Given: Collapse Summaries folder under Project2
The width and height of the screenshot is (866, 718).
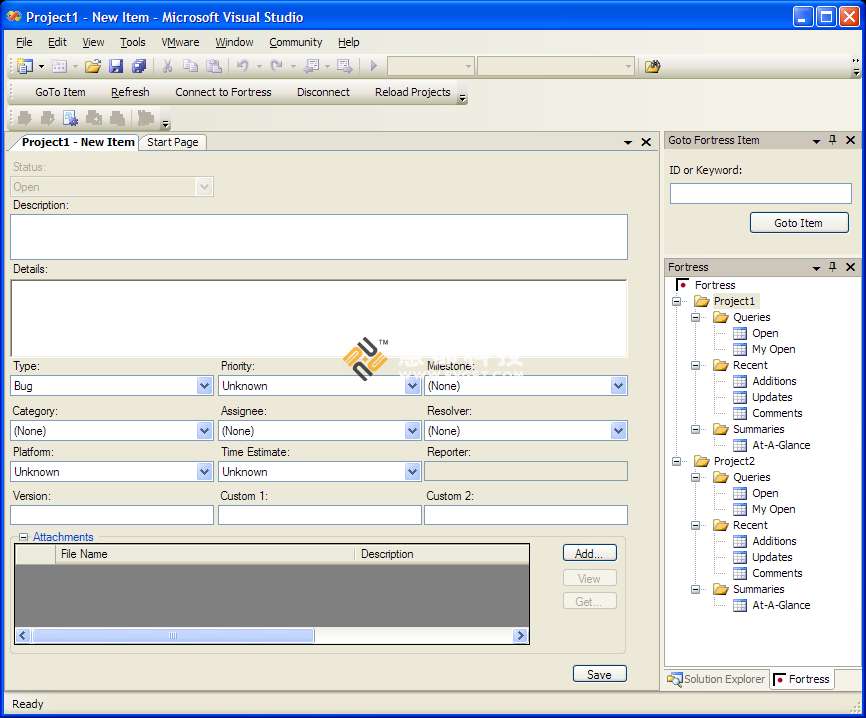Looking at the screenshot, I should 696,589.
